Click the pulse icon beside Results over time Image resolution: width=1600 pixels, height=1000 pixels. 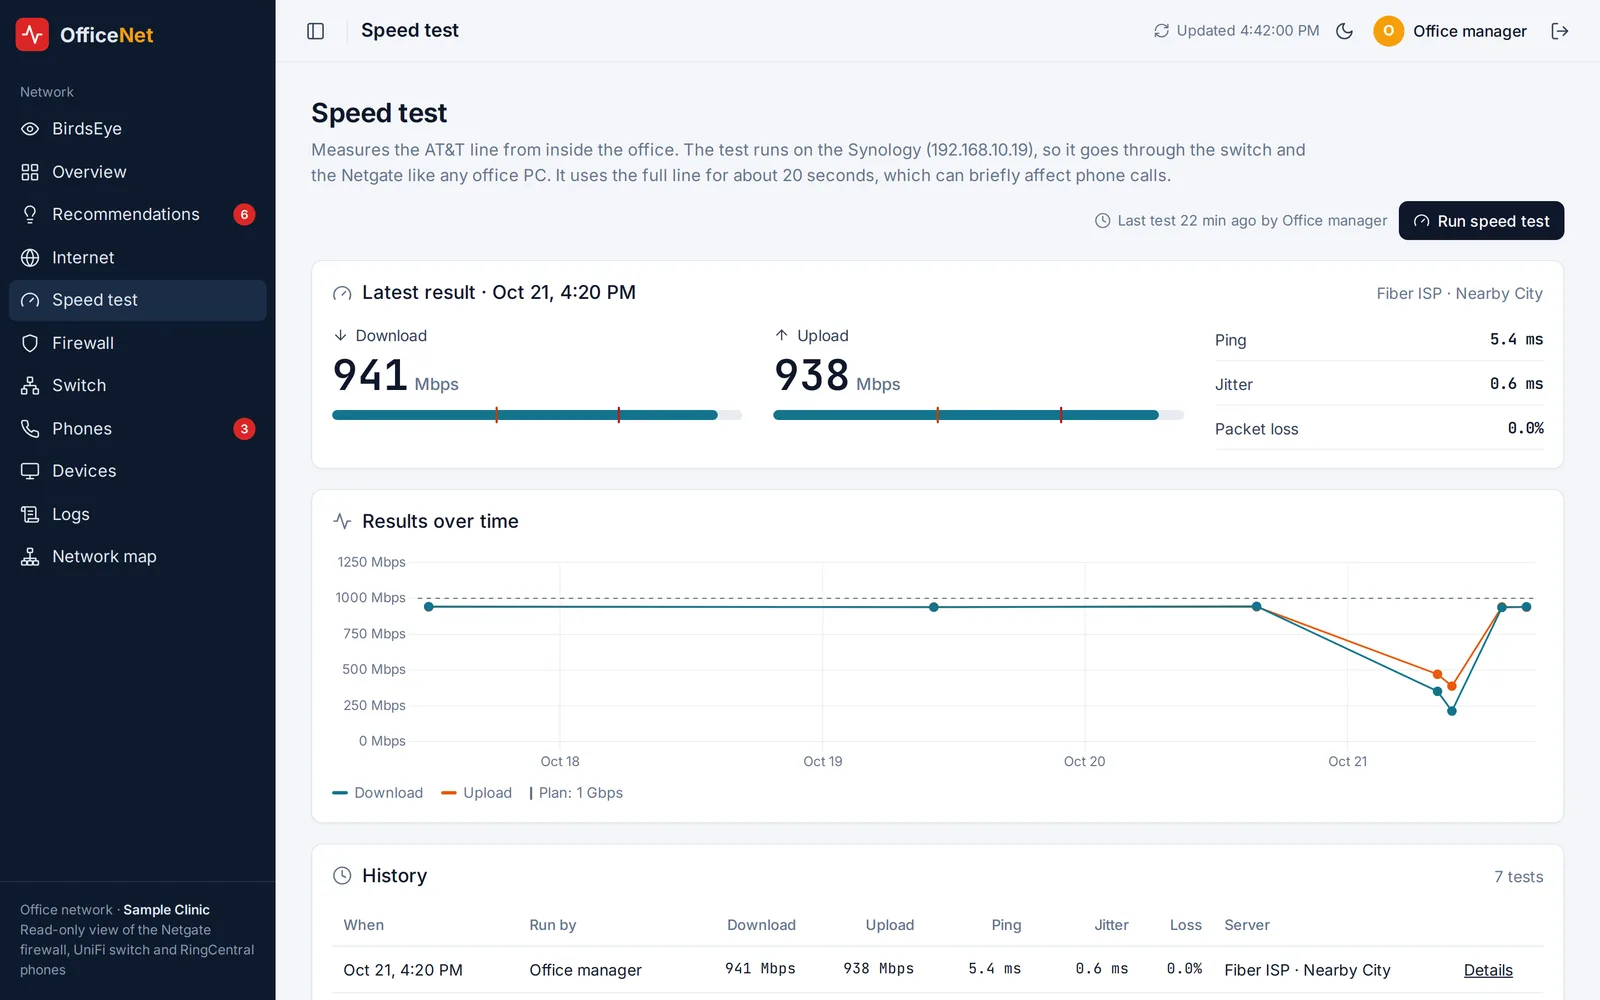pos(342,521)
